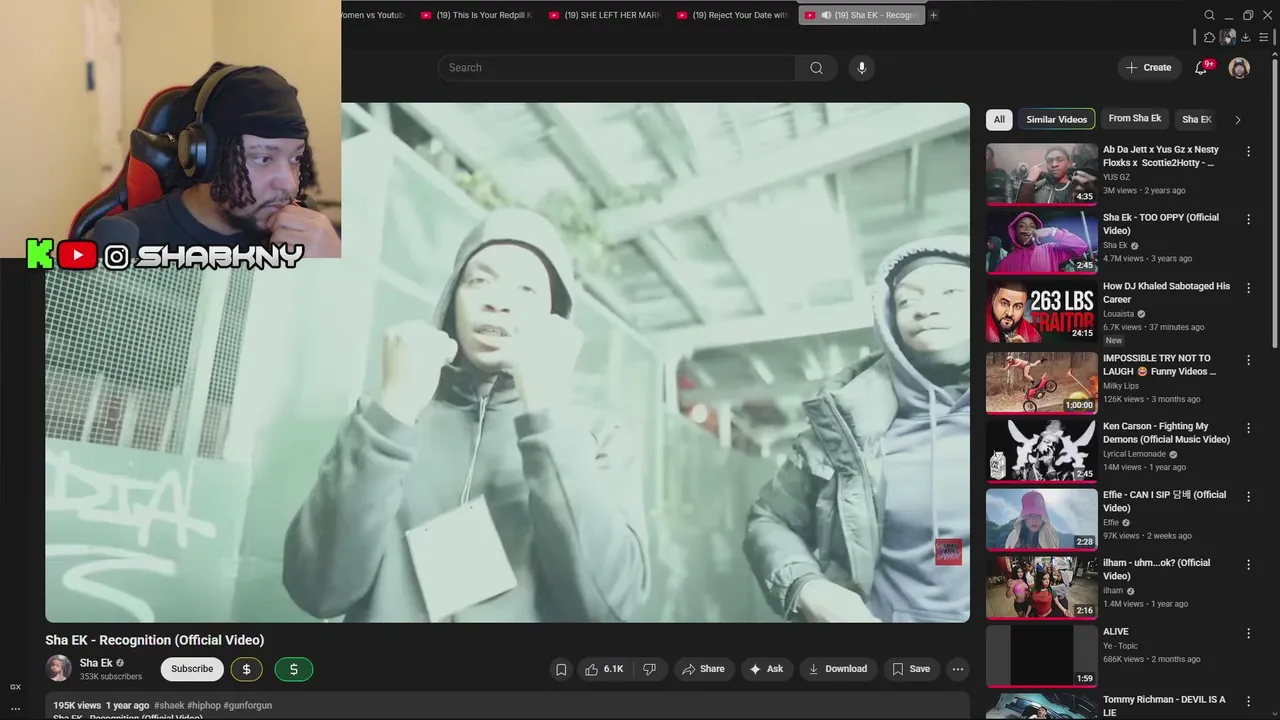
Task: Select the 'Sha EK - Recognition' tab
Action: coord(861,15)
